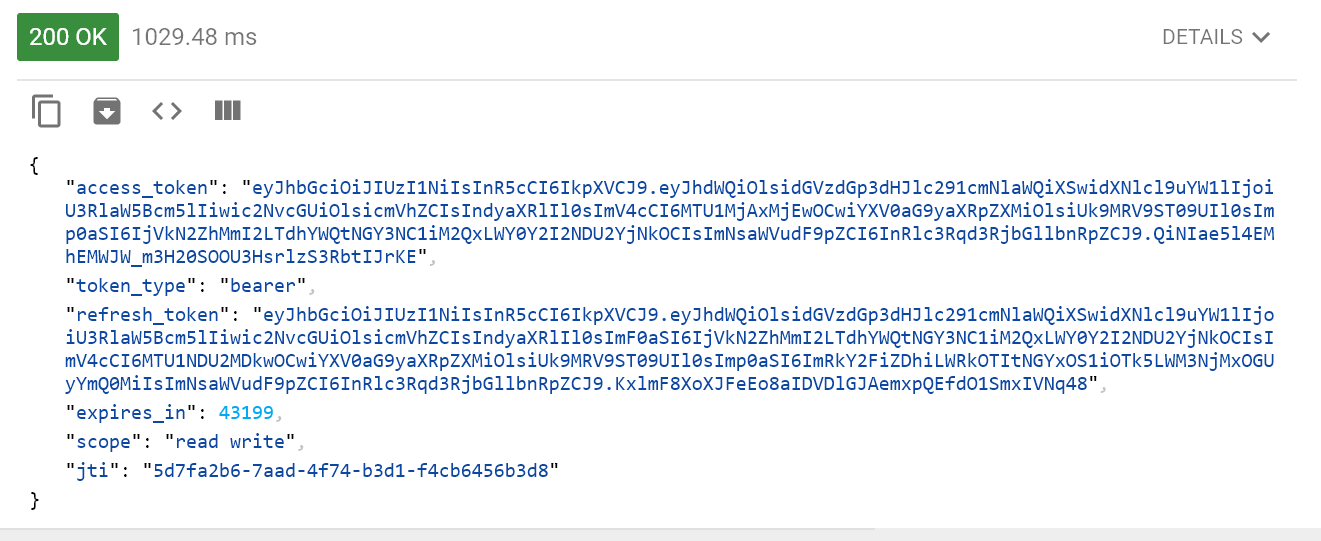
Task: Save the response using the download icon
Action: tap(107, 111)
